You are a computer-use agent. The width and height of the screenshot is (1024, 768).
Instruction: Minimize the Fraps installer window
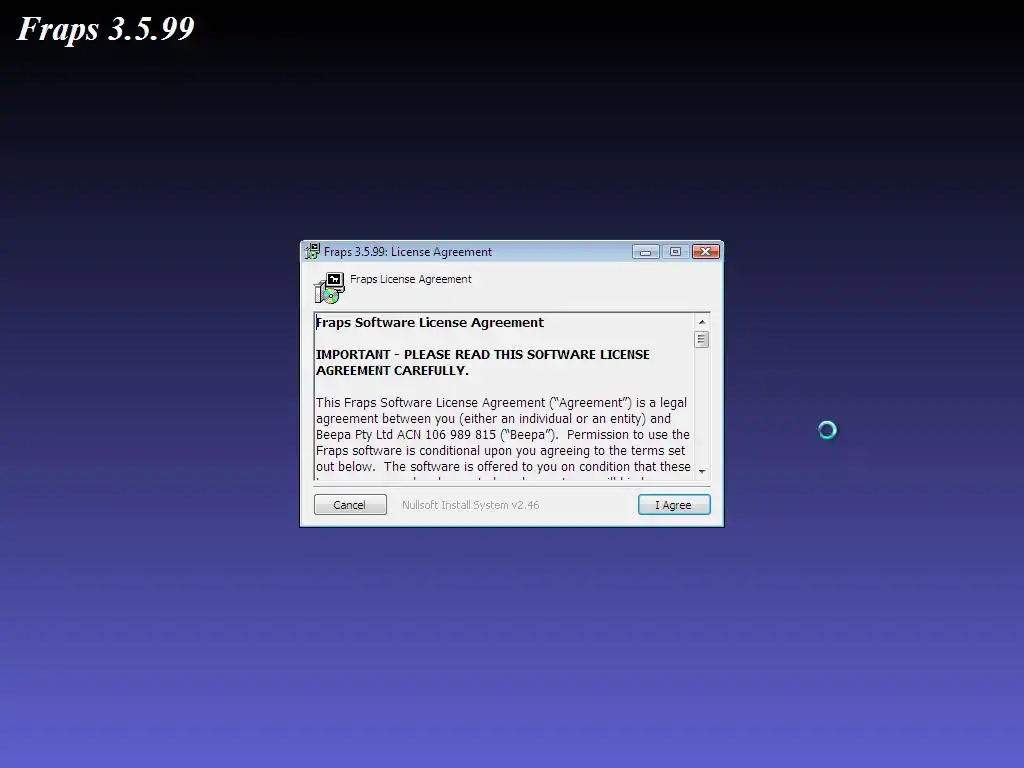click(x=646, y=251)
